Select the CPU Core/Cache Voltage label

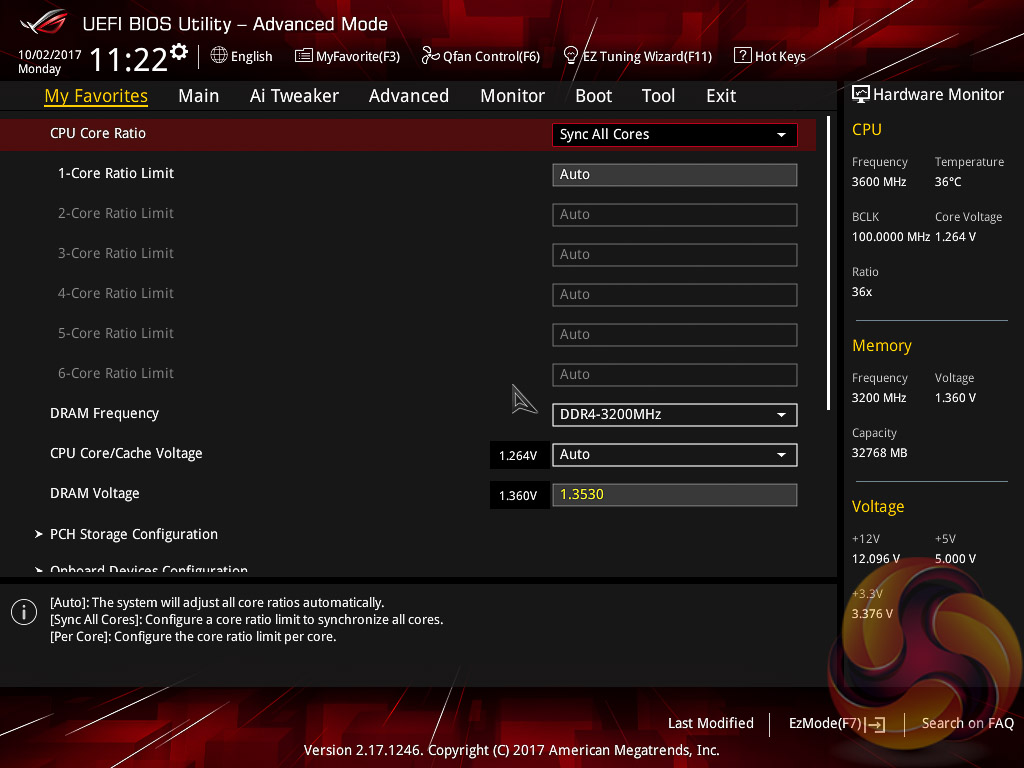[x=126, y=453]
